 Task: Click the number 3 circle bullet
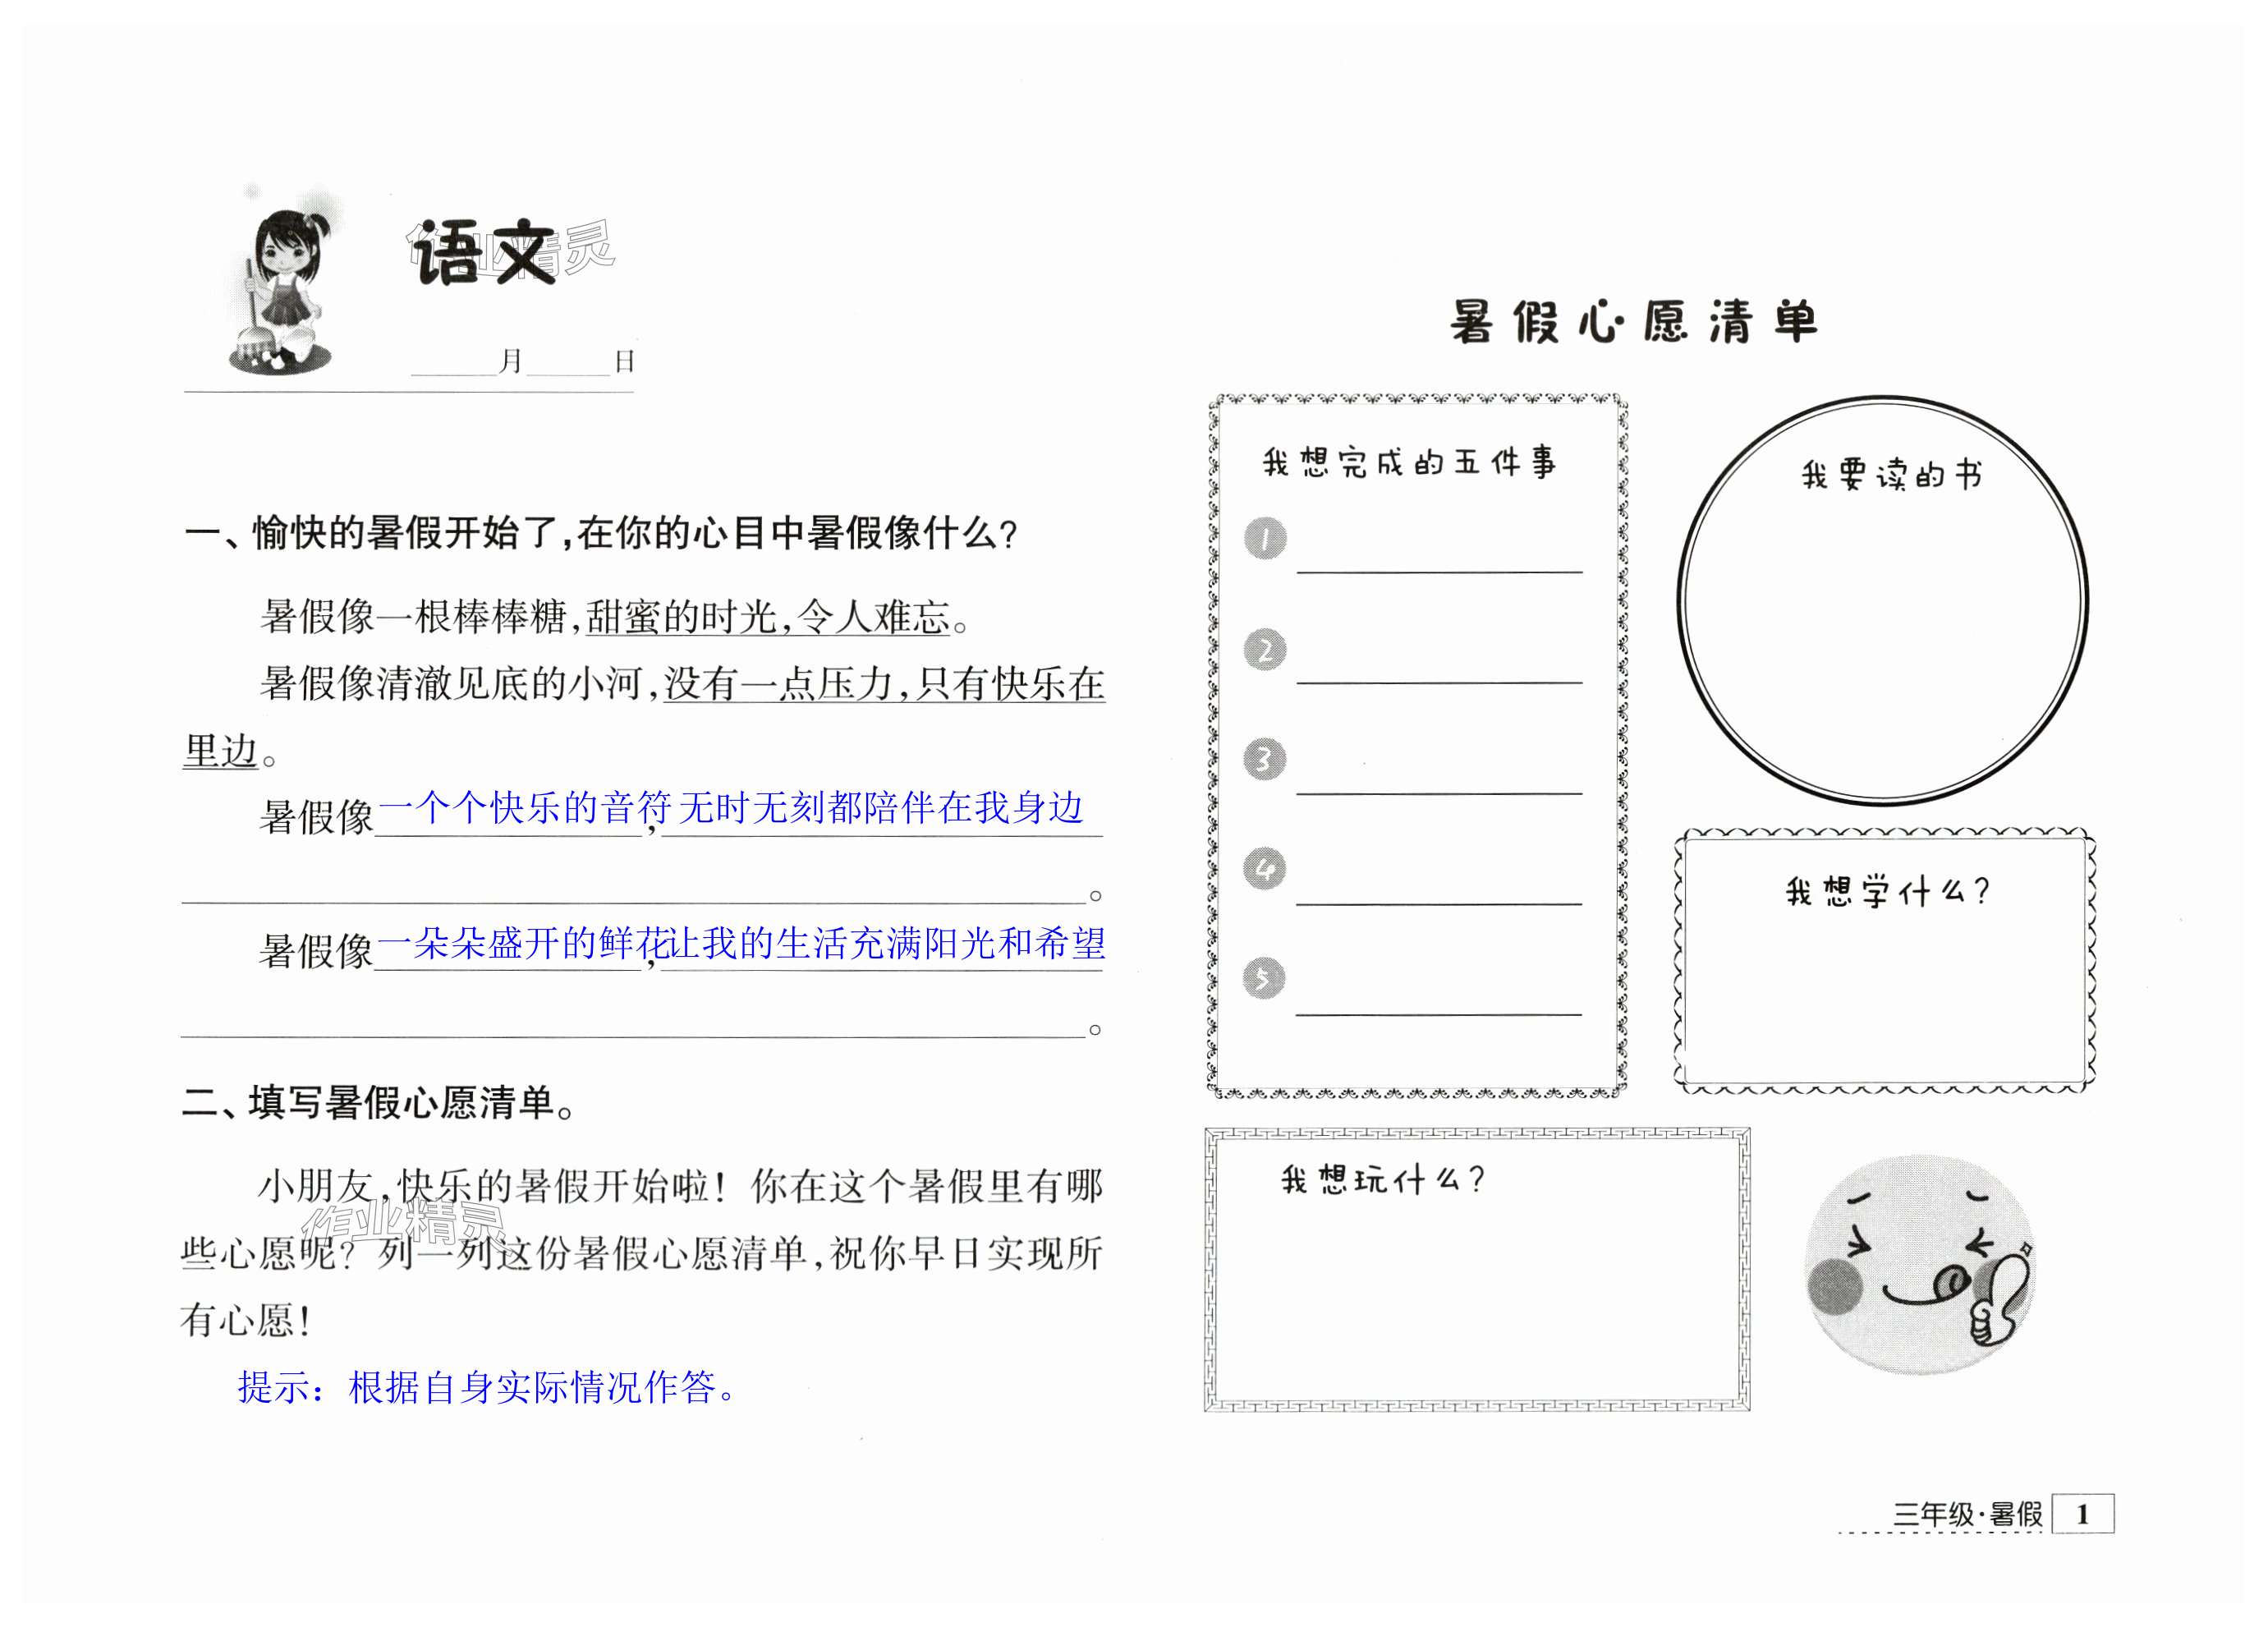1265,759
